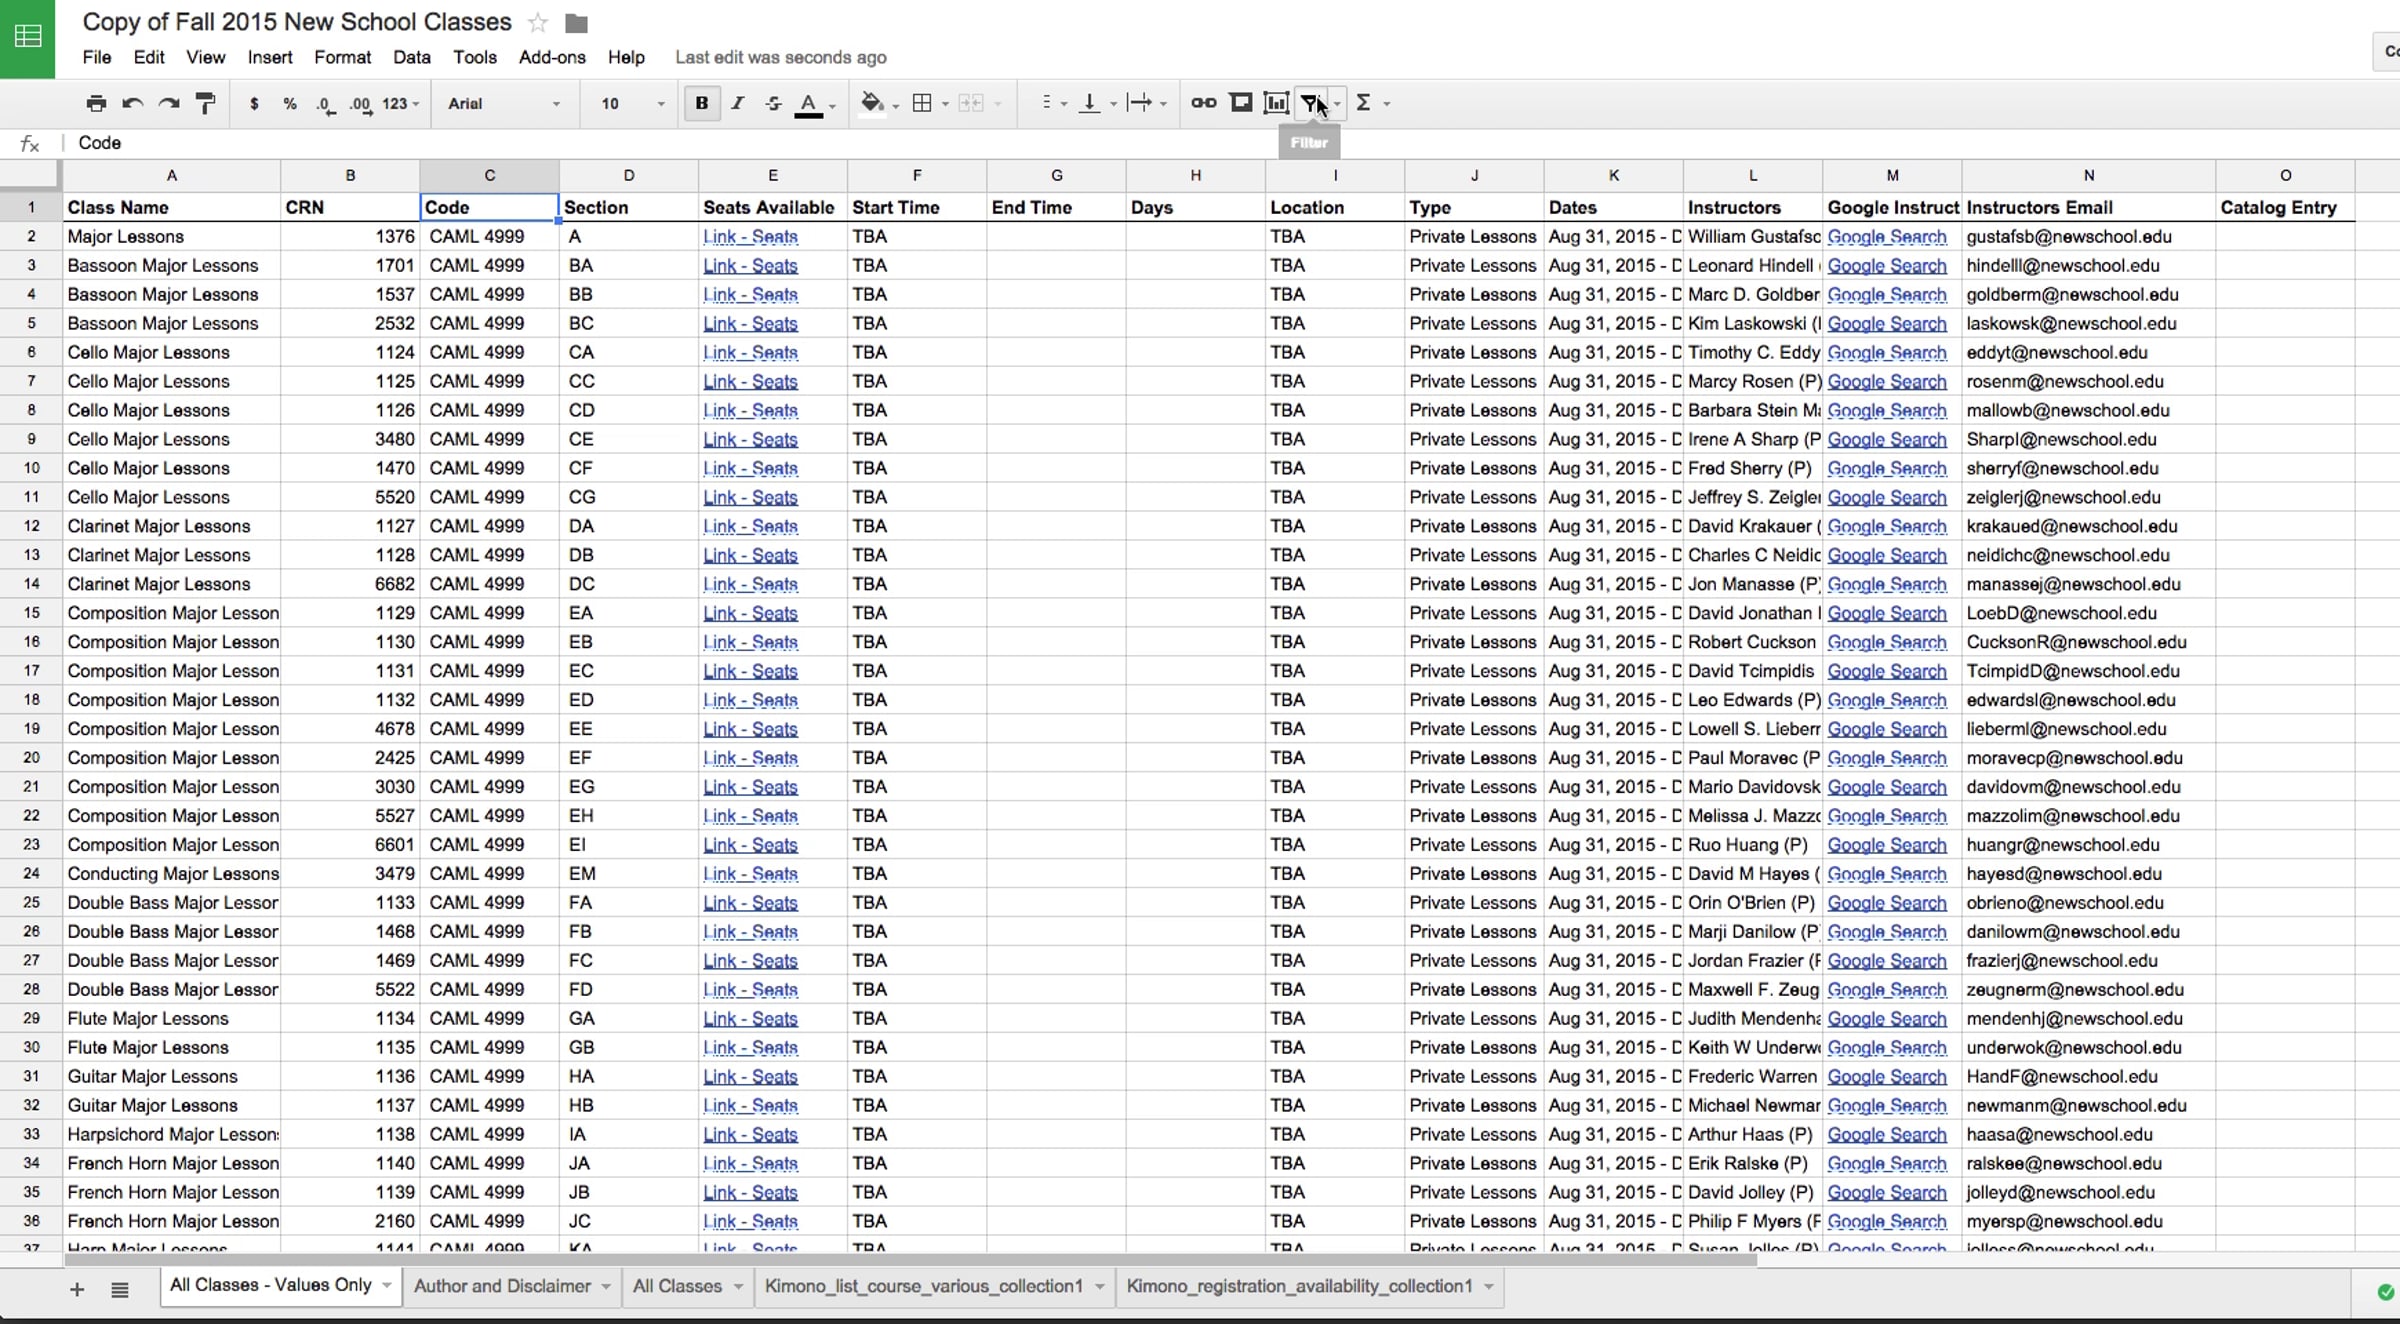Open the Data menu
The width and height of the screenshot is (2400, 1324).
click(x=411, y=57)
